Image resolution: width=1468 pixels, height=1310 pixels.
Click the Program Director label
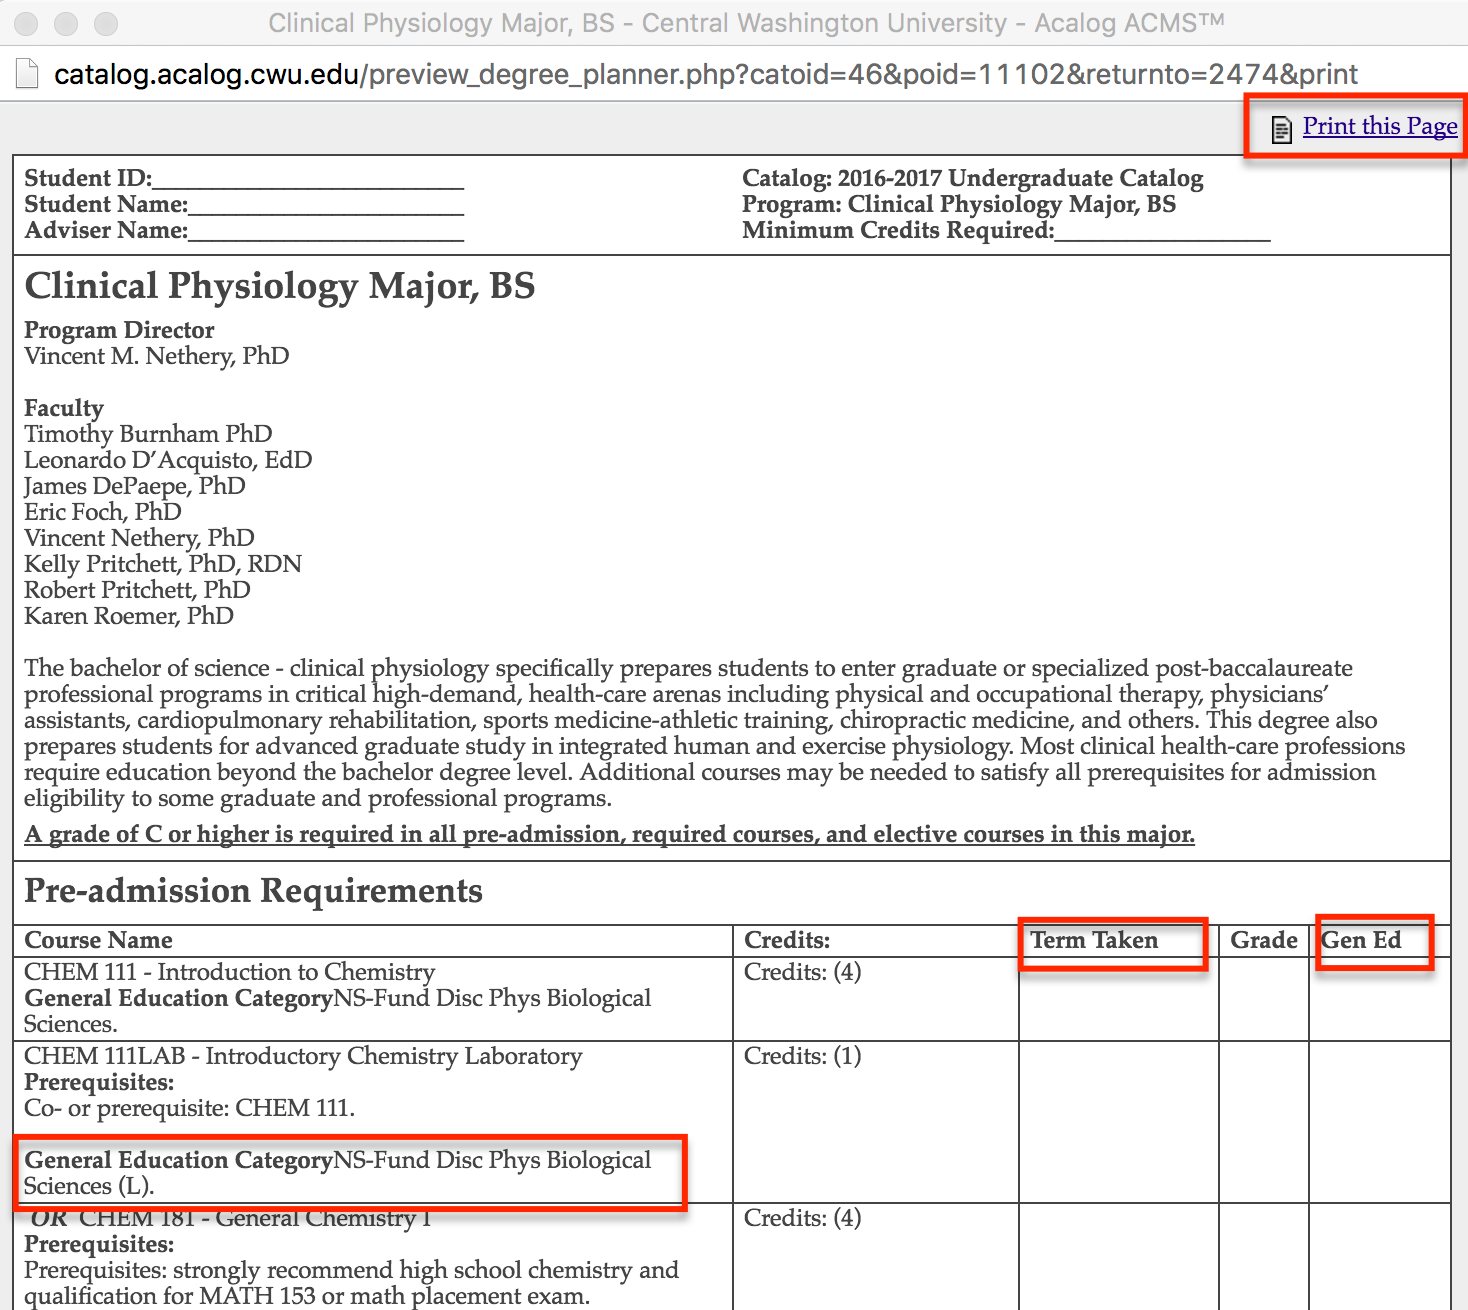tap(119, 330)
